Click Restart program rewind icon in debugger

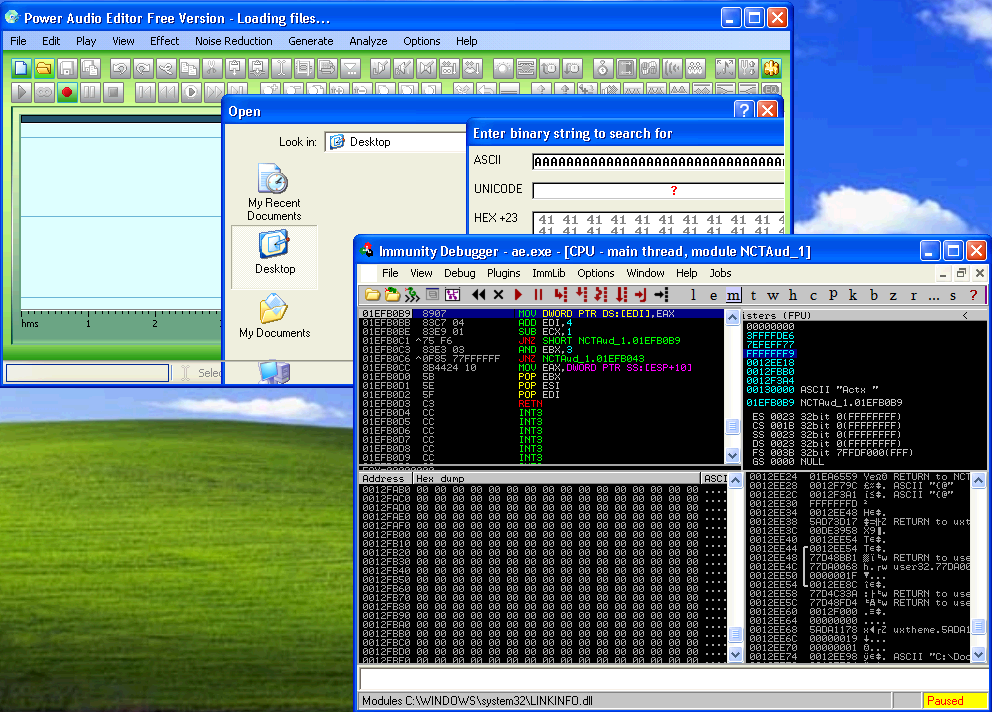click(x=479, y=295)
